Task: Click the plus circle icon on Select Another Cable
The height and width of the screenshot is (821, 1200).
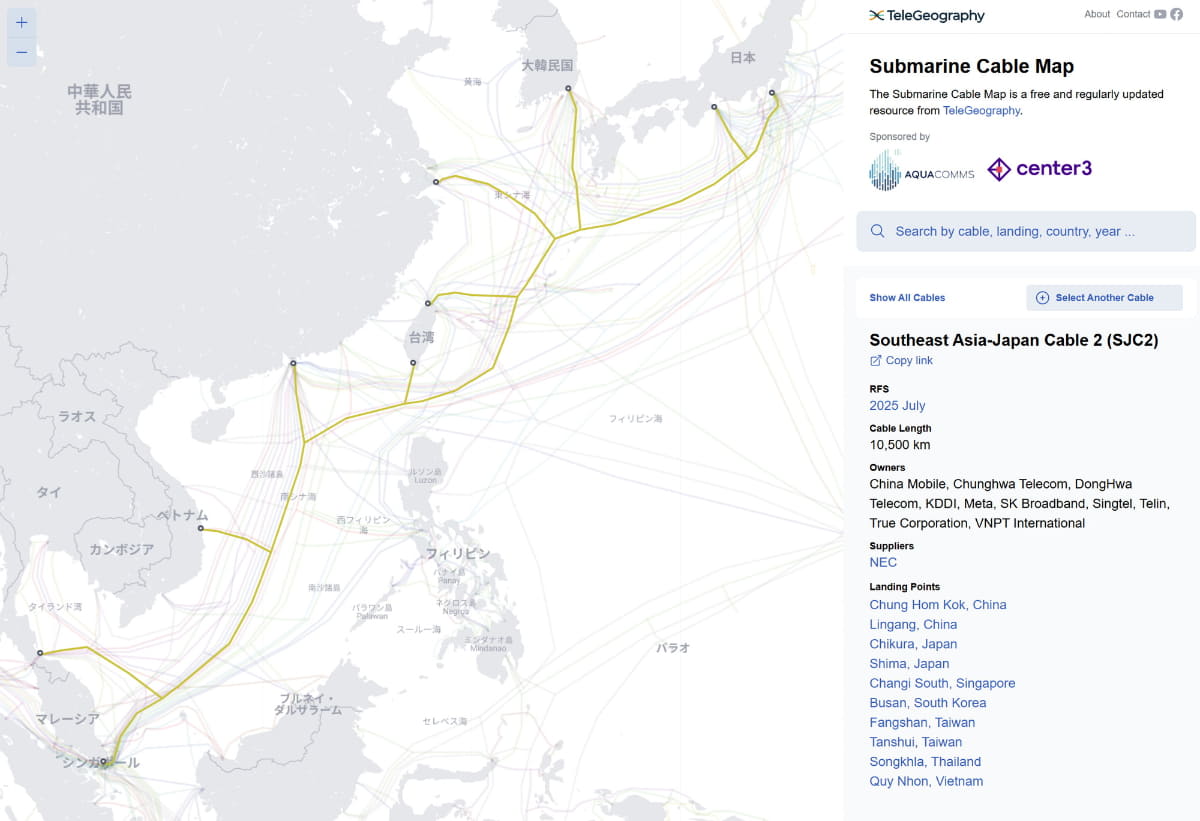Action: point(1042,297)
